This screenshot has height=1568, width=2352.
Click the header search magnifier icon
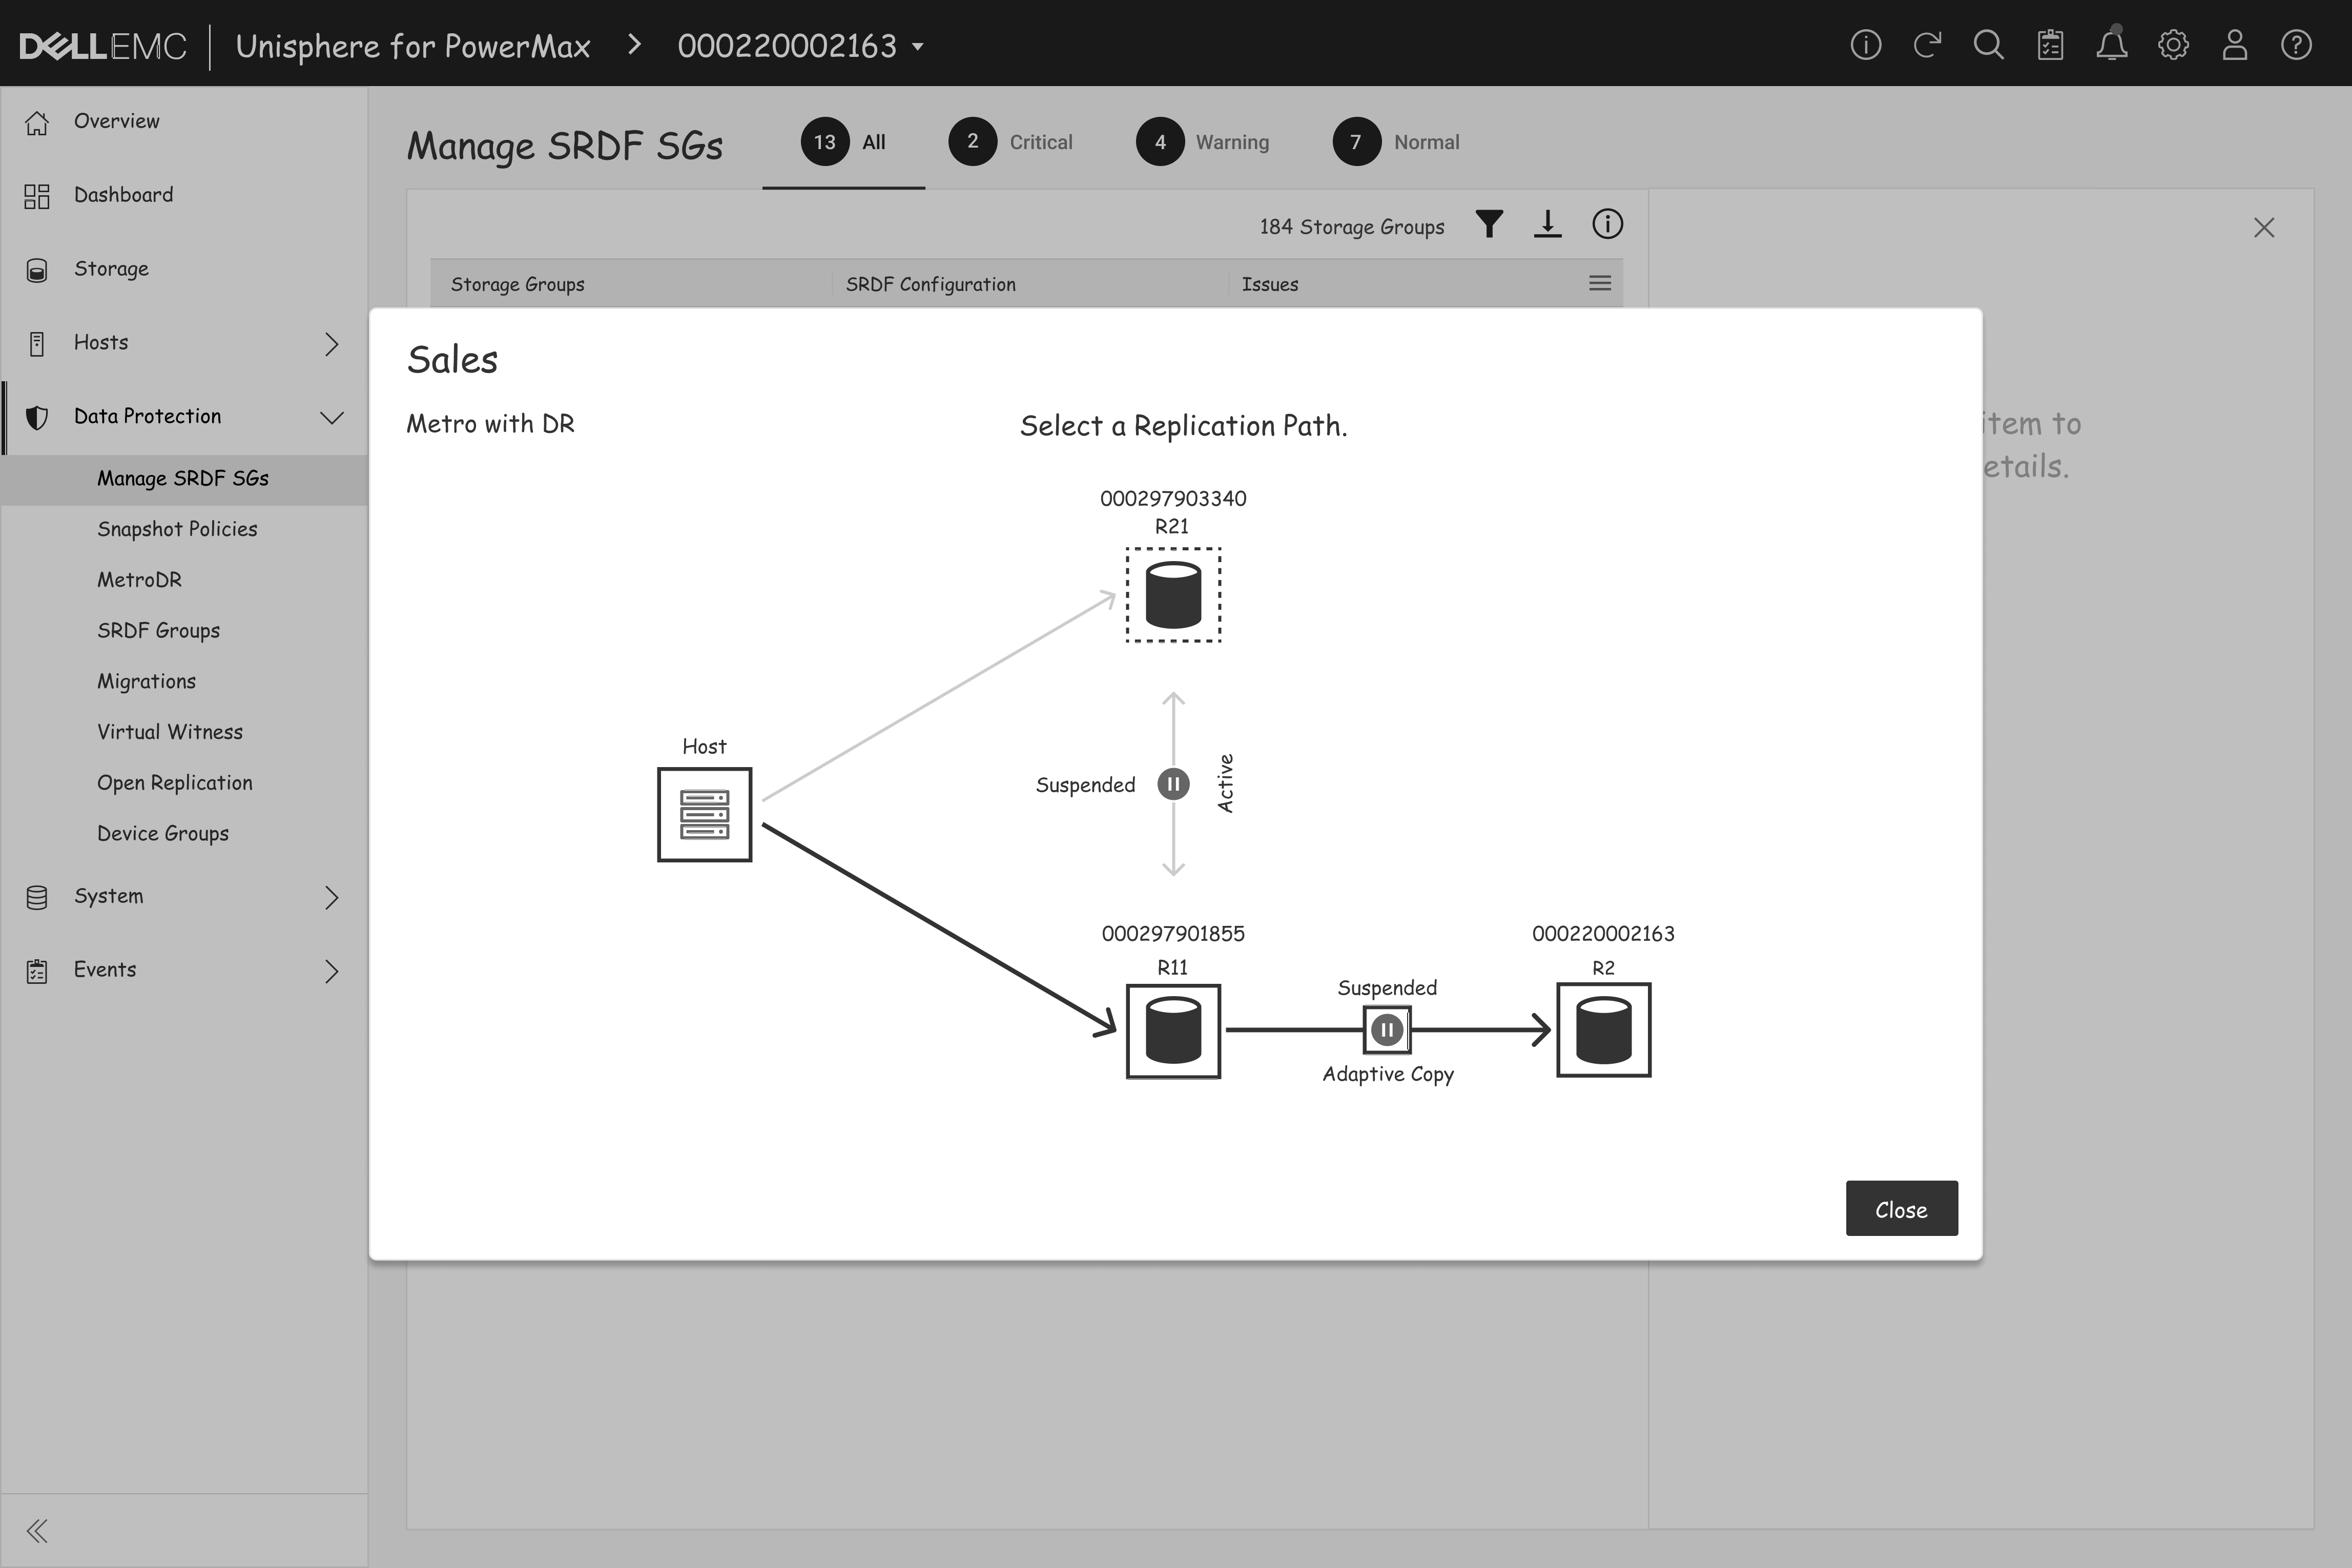(1988, 45)
